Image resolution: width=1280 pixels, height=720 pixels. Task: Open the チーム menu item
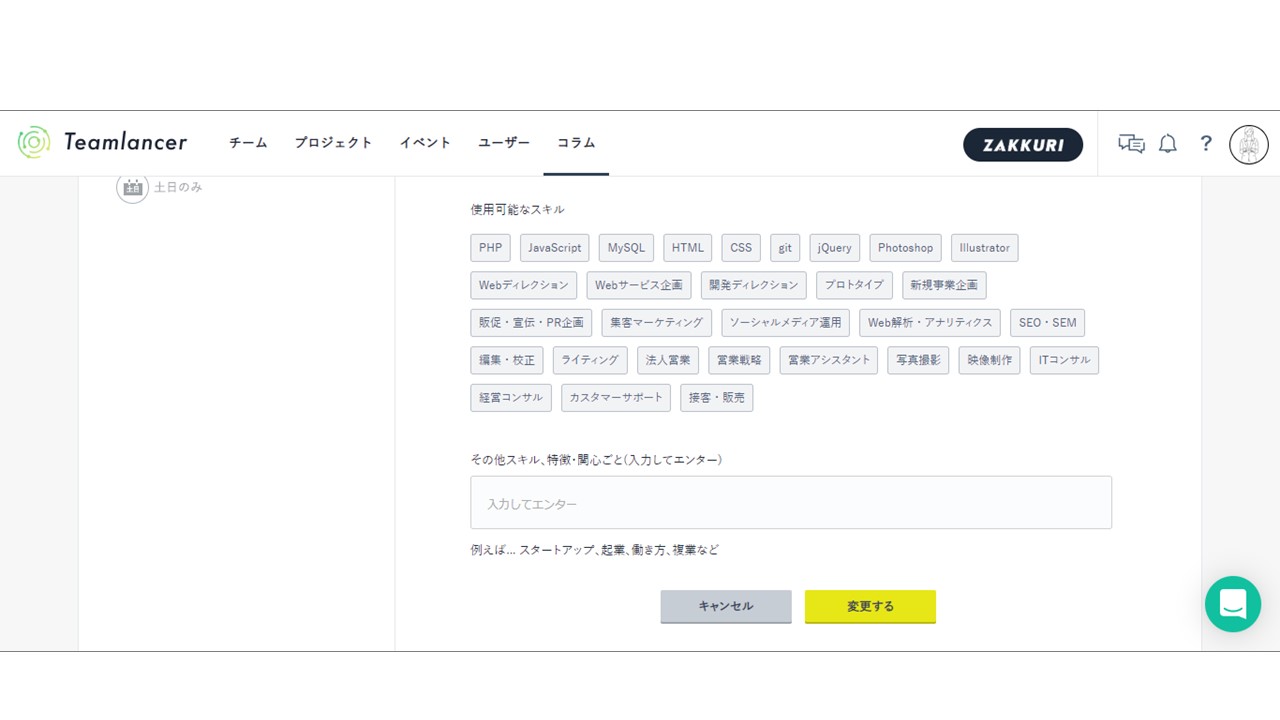248,143
